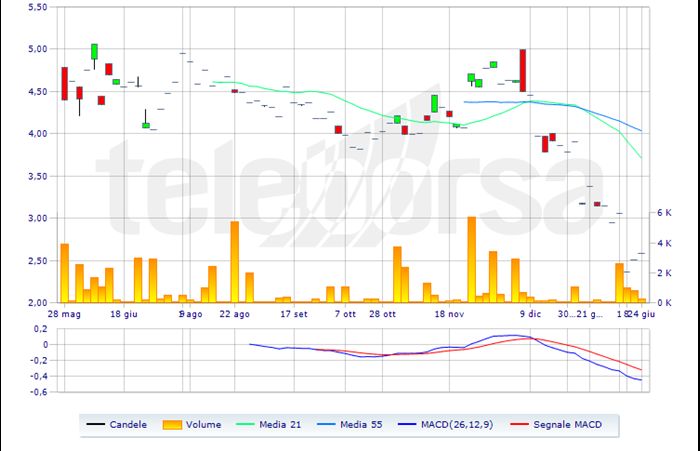Screen dimensions: 700x451
Task: Click the 18 nov date label
Action: (449, 314)
